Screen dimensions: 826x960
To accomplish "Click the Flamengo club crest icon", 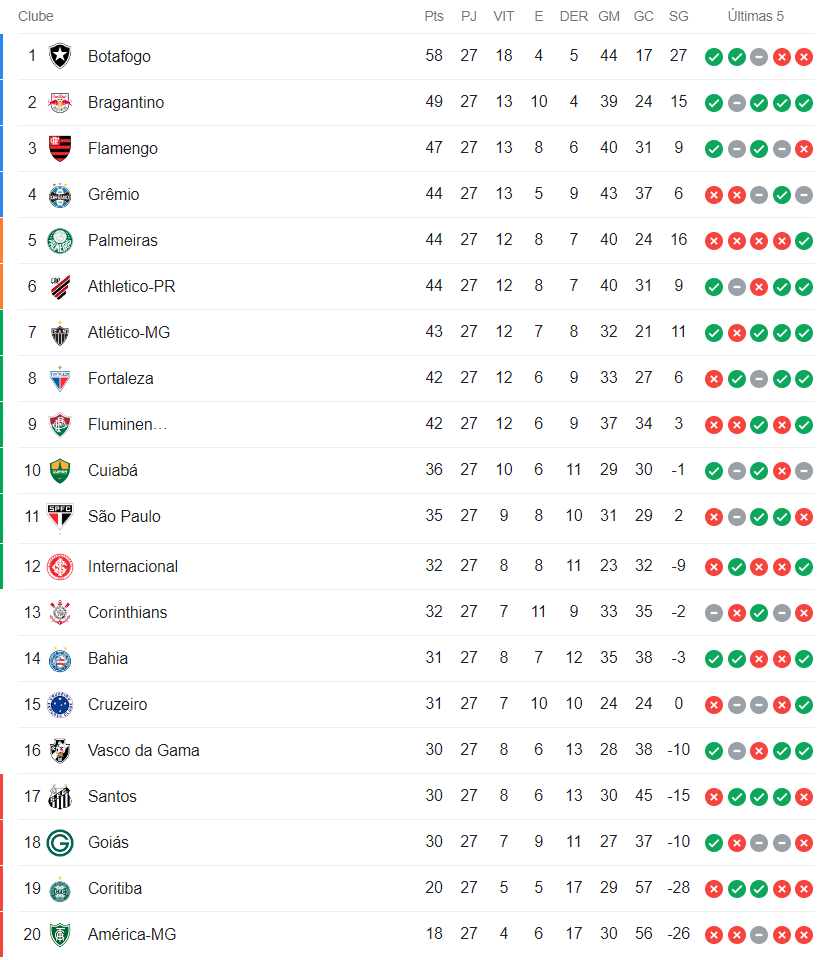I will click(x=60, y=148).
